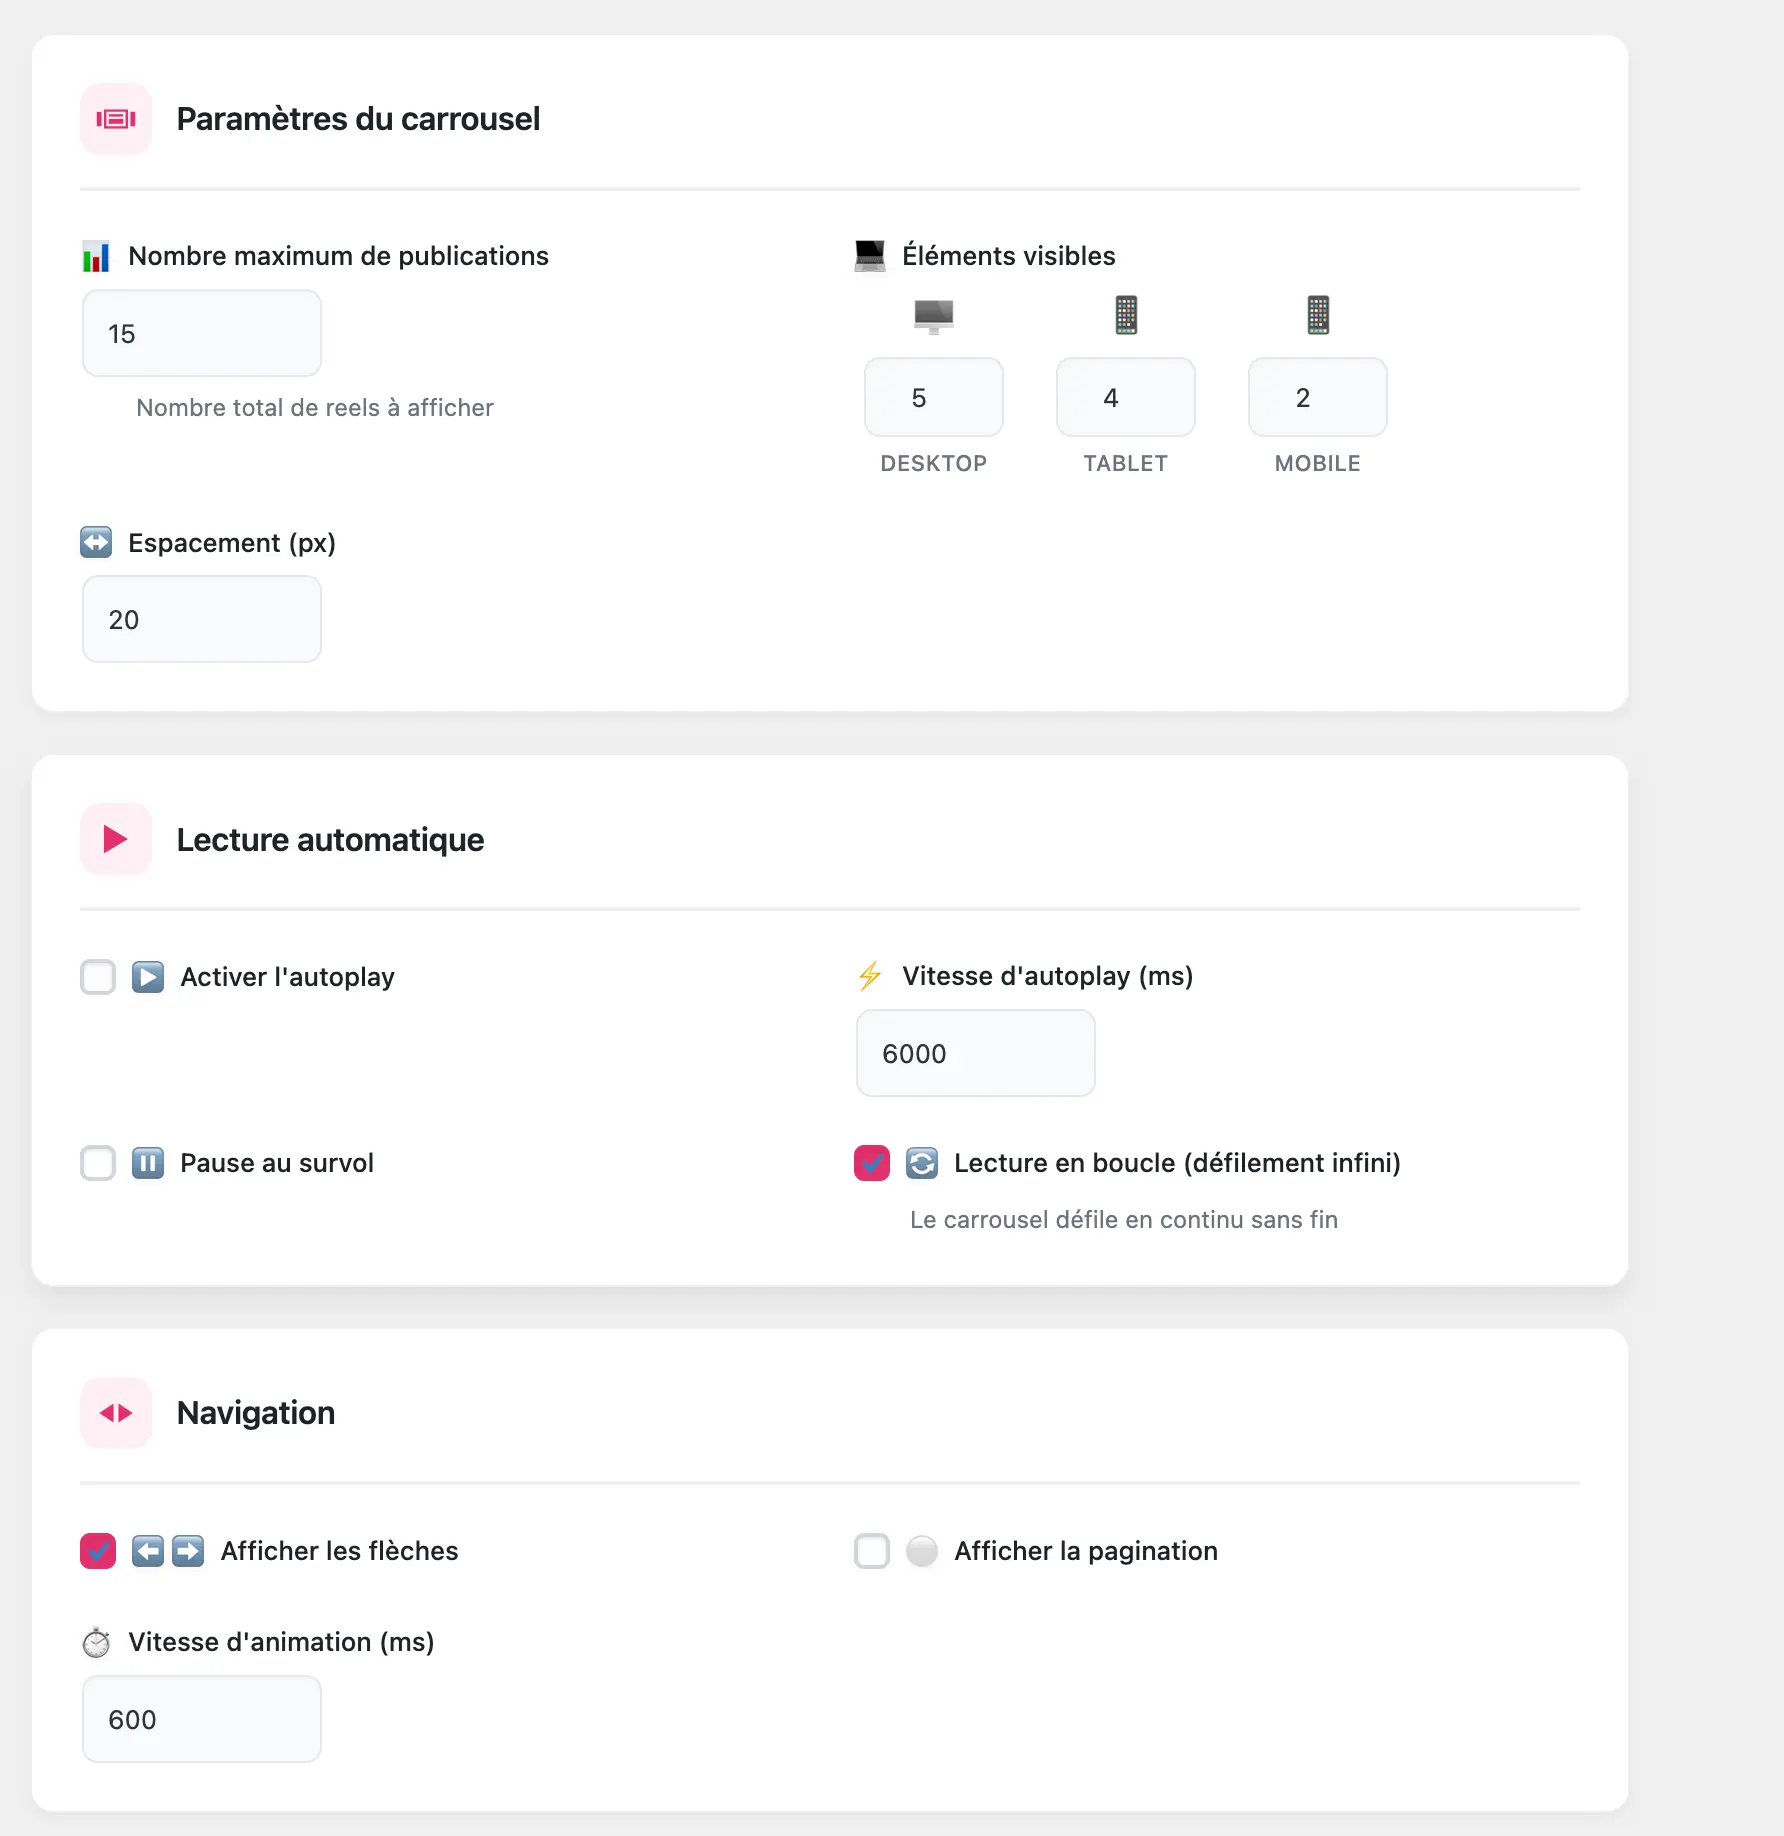Click the Vitesse d'autoplay input field

975,1054
